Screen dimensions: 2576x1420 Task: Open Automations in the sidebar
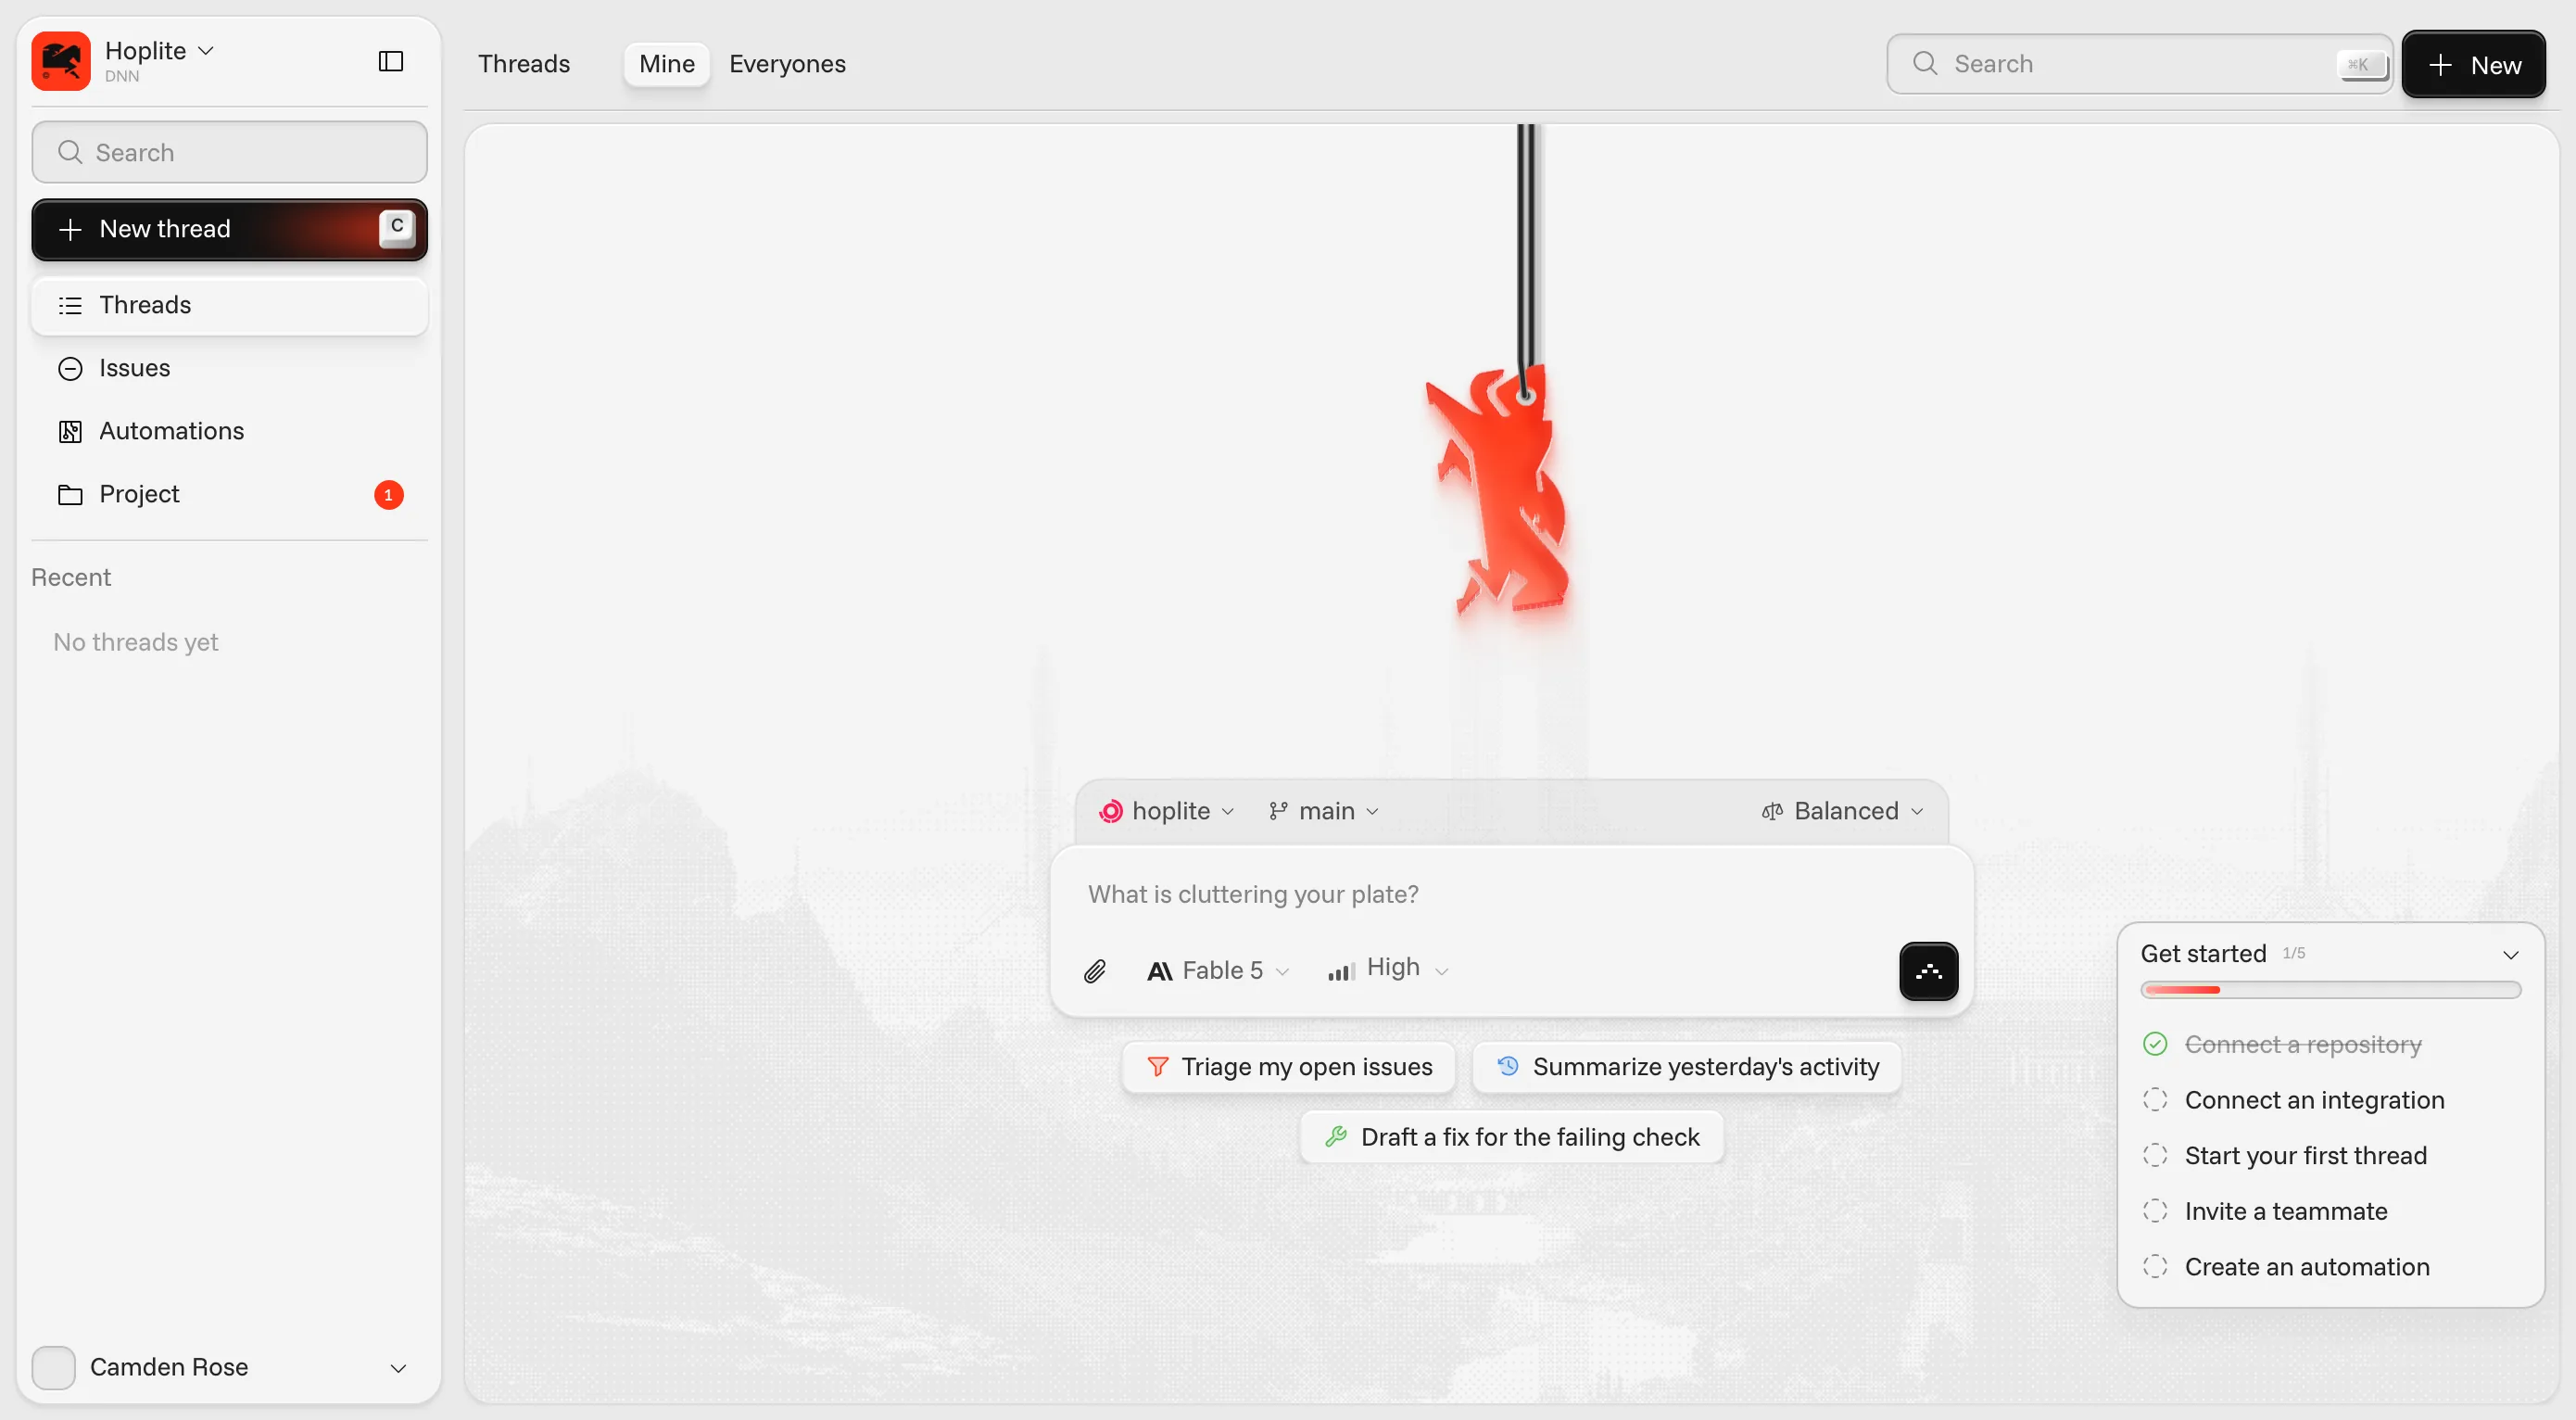229,431
